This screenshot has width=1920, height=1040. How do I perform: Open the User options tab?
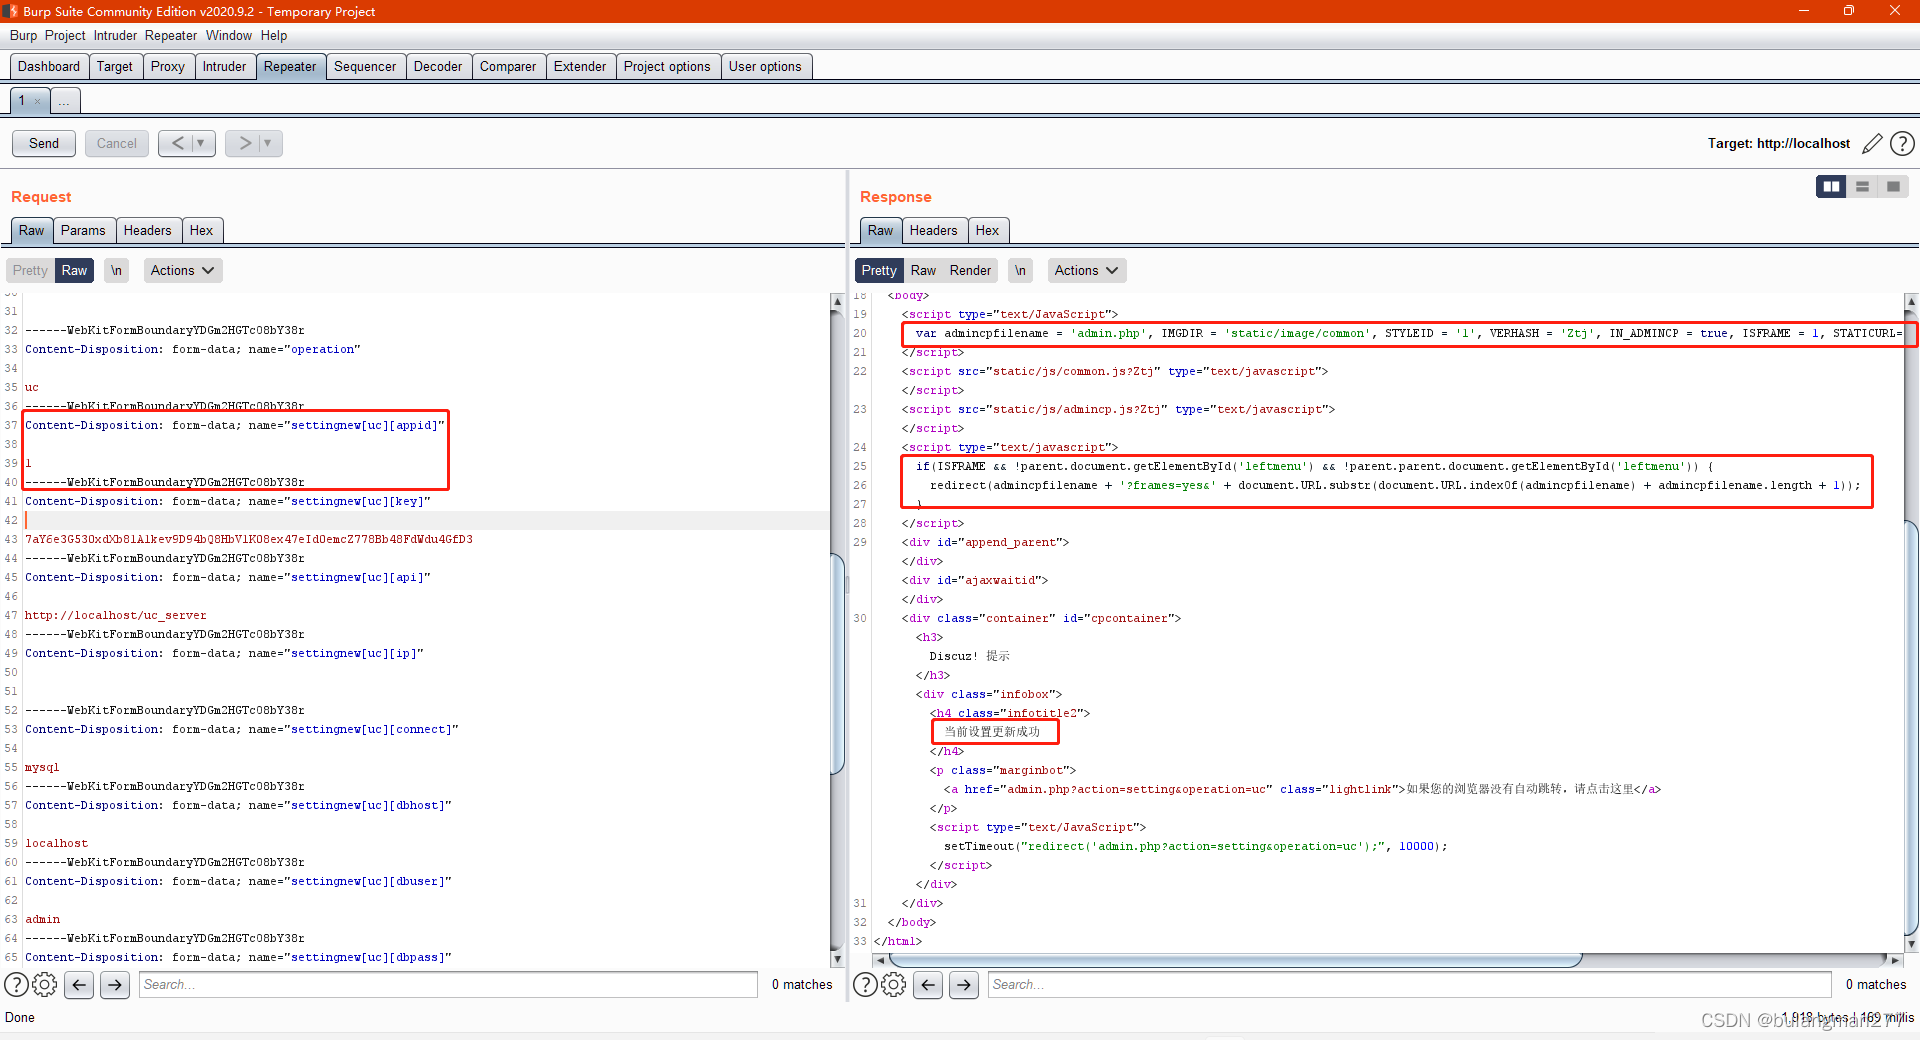[765, 66]
